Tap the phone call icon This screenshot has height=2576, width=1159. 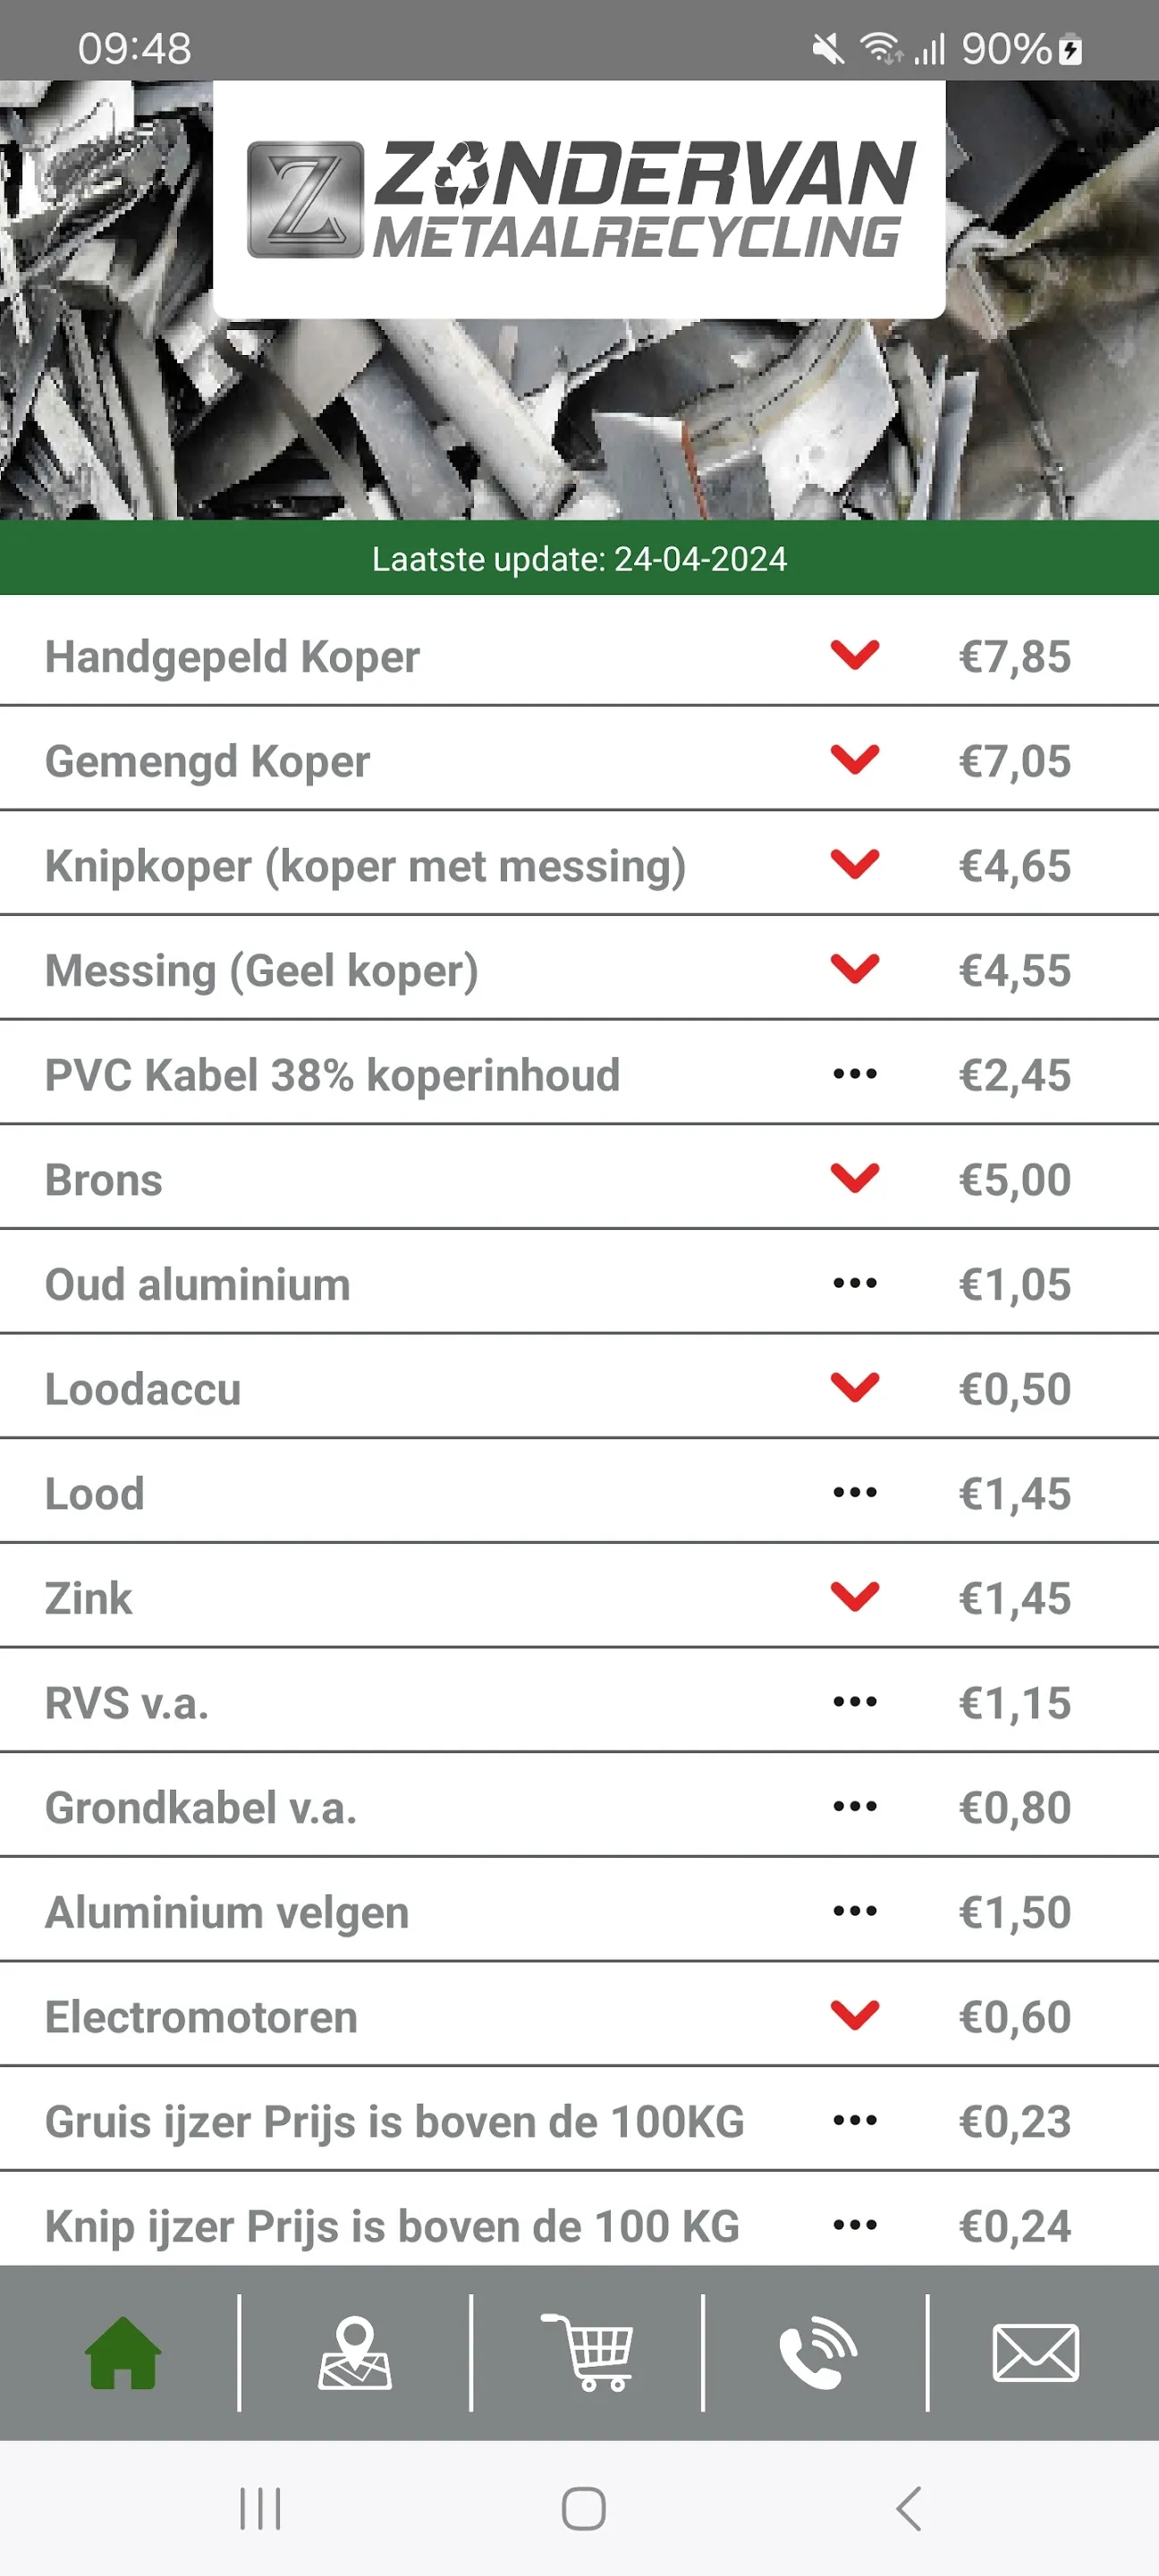pos(817,2352)
